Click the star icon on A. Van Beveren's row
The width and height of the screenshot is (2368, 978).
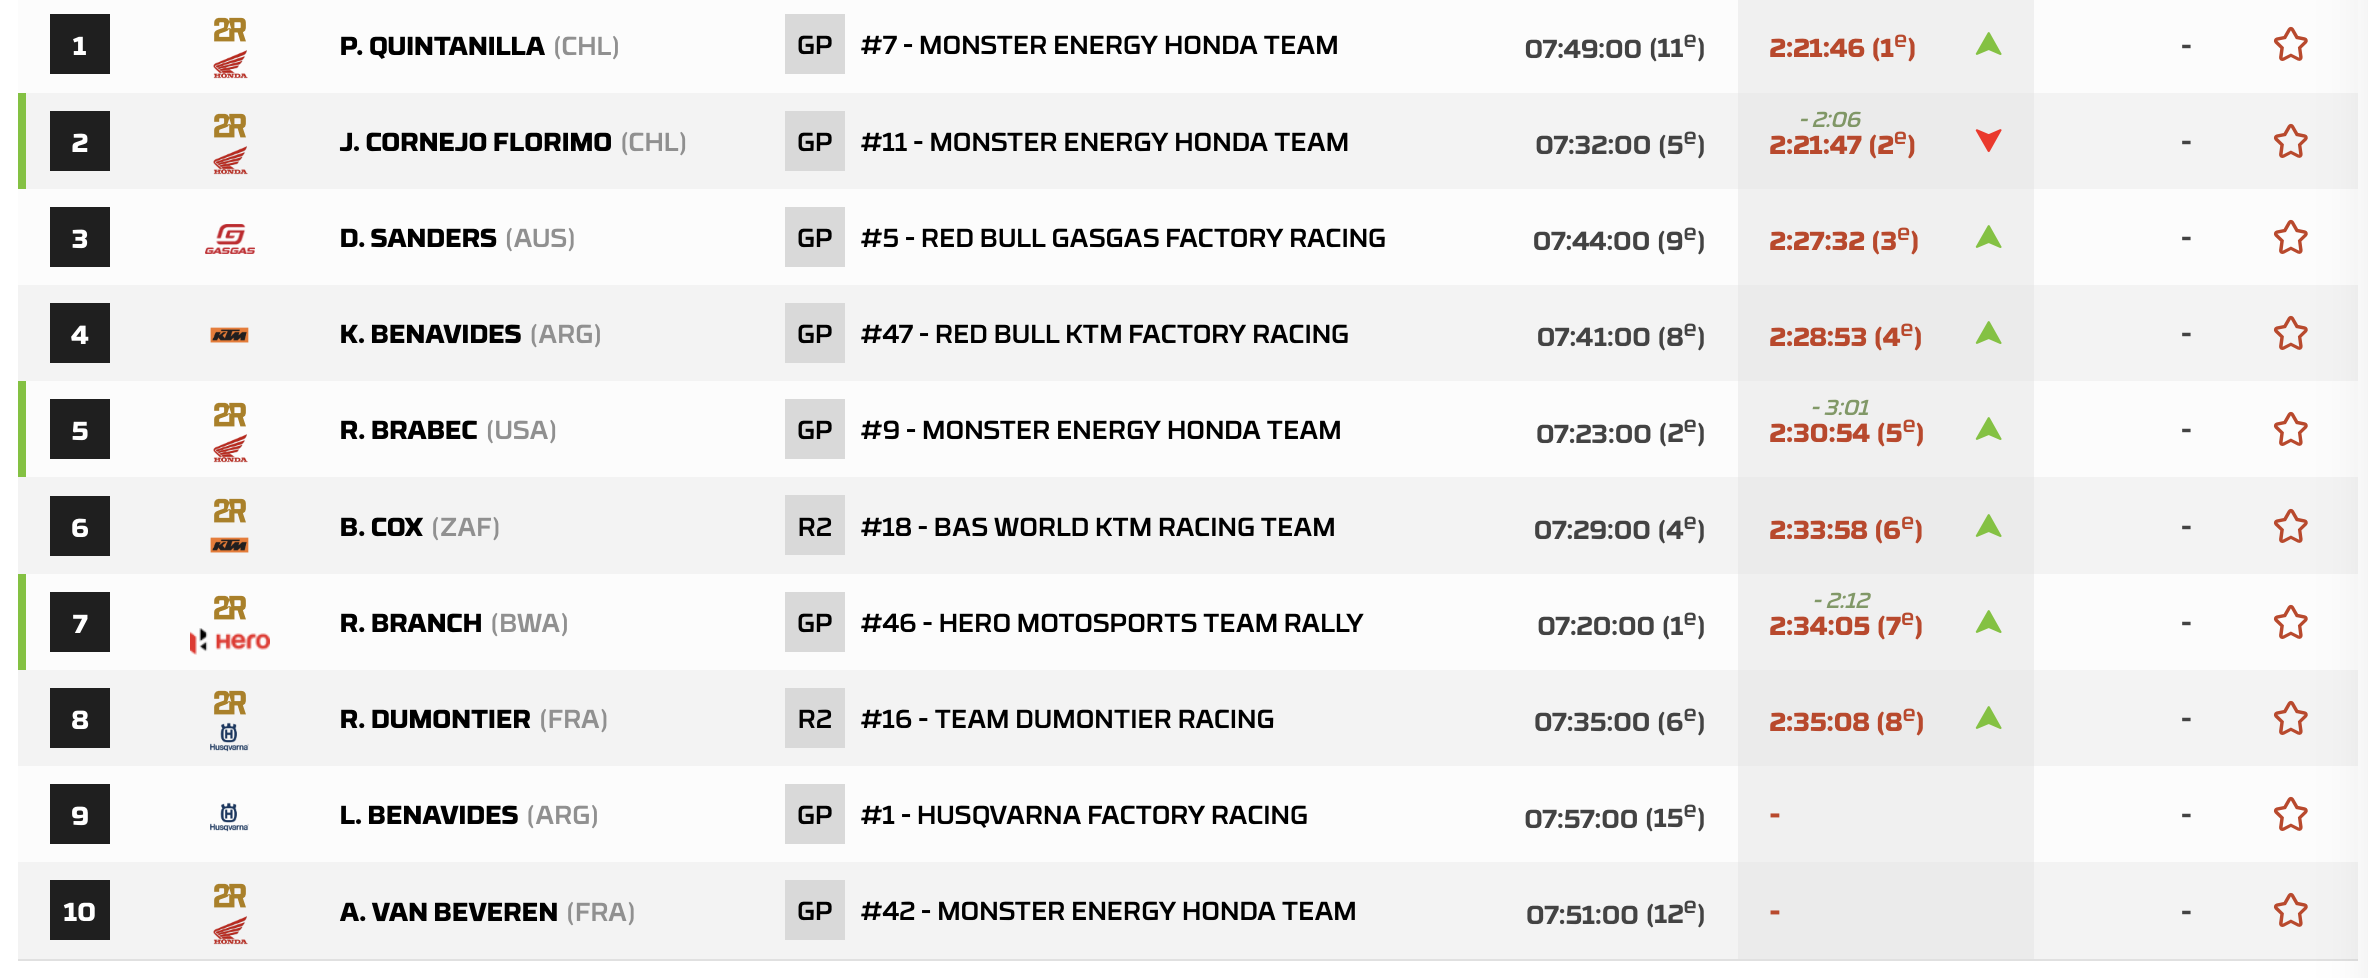point(2290,911)
